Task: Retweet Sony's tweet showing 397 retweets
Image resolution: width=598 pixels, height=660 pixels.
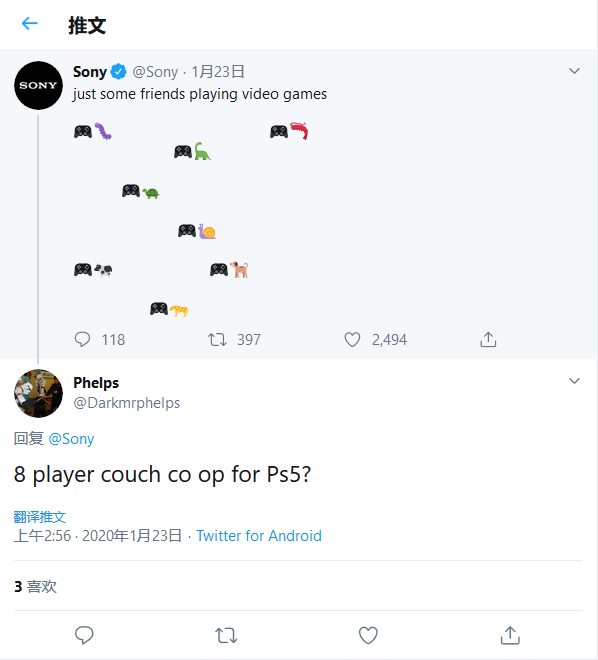Action: 217,339
